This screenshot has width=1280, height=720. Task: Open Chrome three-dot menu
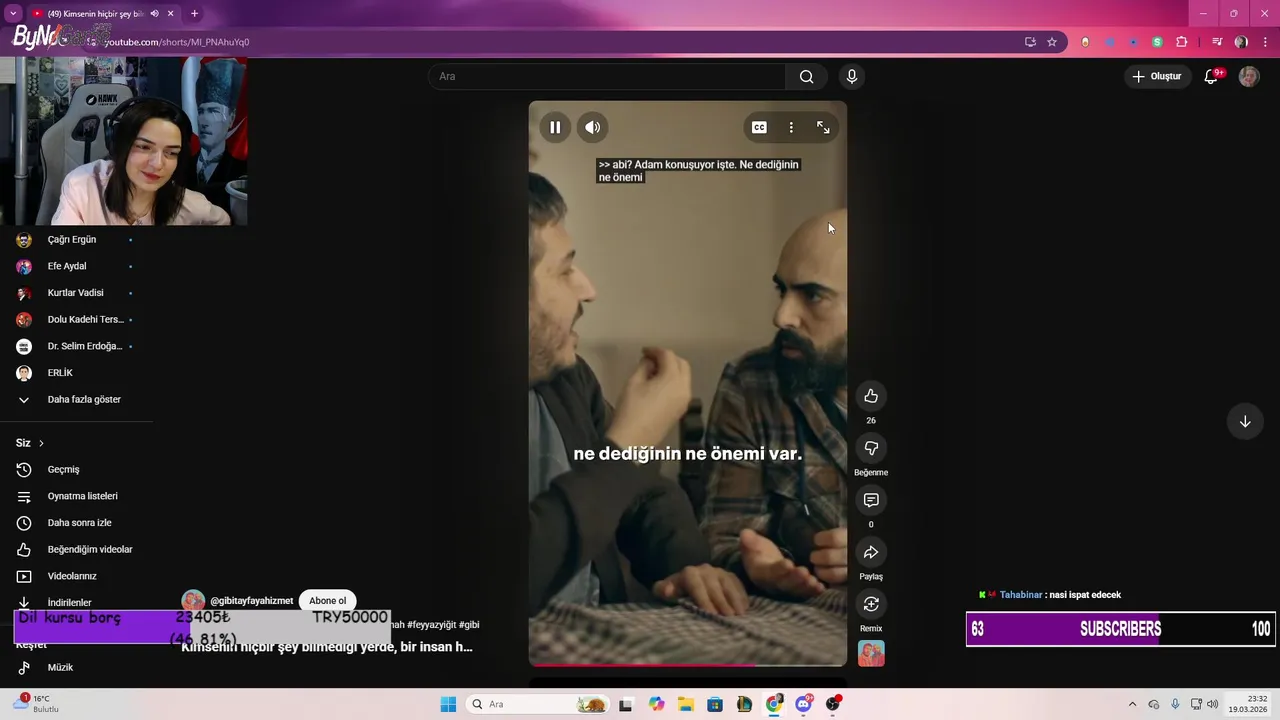coord(1264,42)
